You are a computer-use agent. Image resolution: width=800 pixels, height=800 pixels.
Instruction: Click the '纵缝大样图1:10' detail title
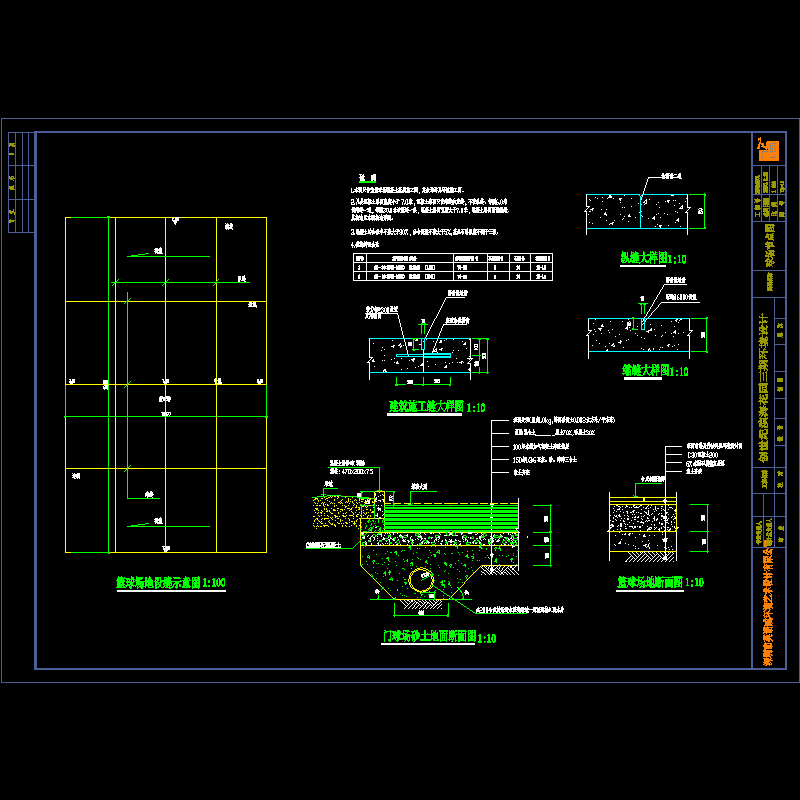(653, 258)
